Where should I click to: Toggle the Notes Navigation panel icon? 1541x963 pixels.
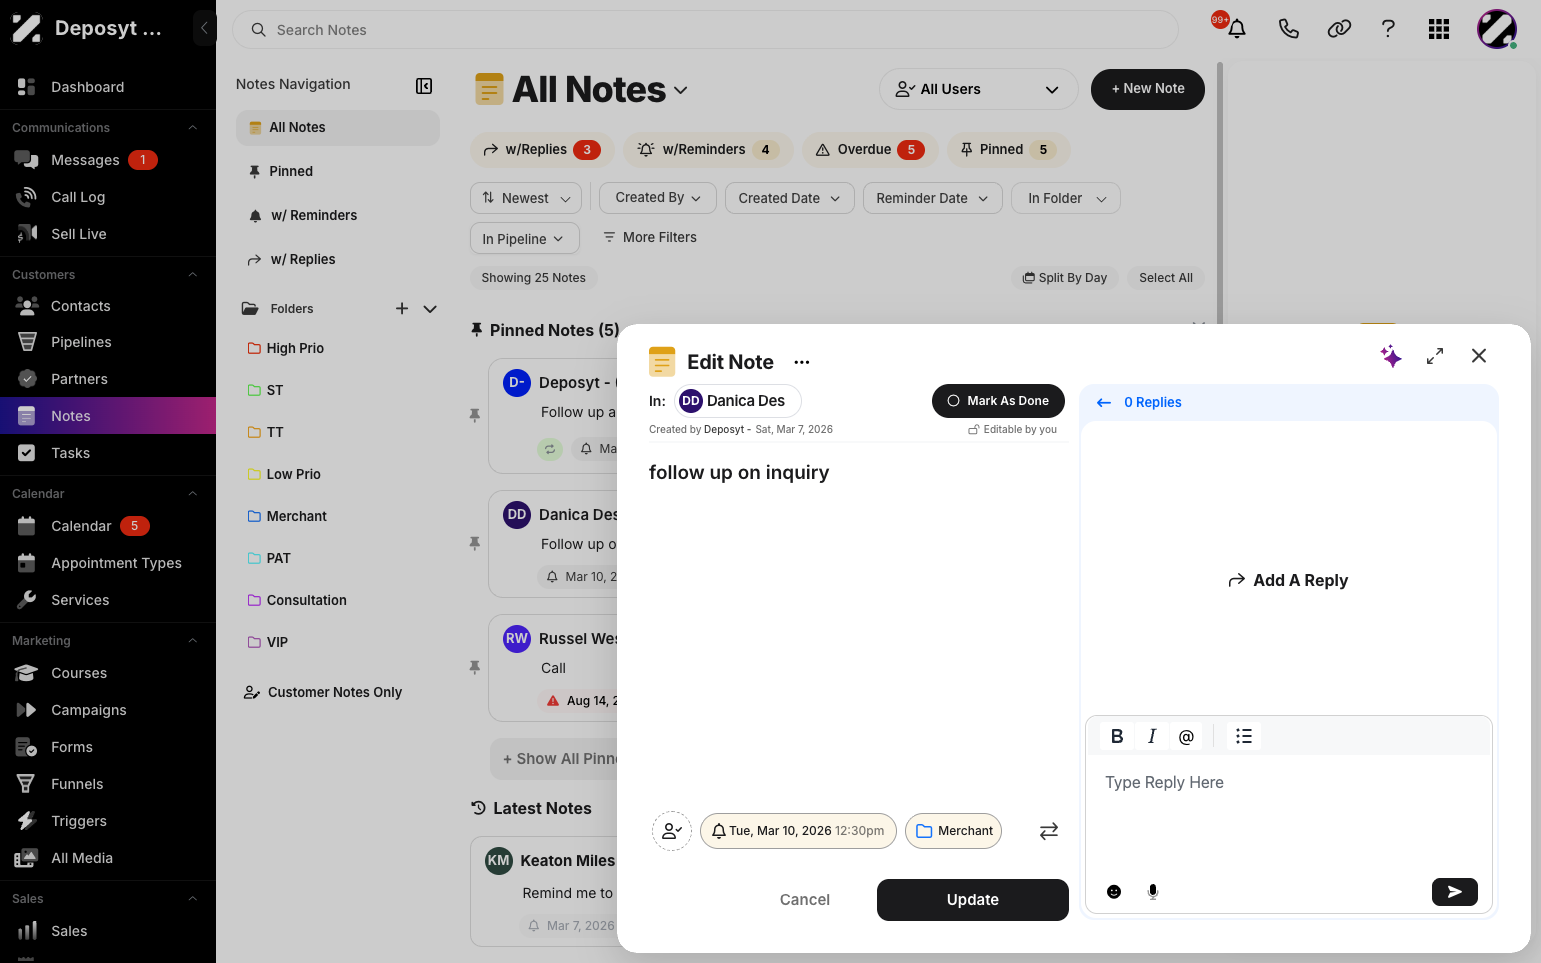tap(424, 86)
